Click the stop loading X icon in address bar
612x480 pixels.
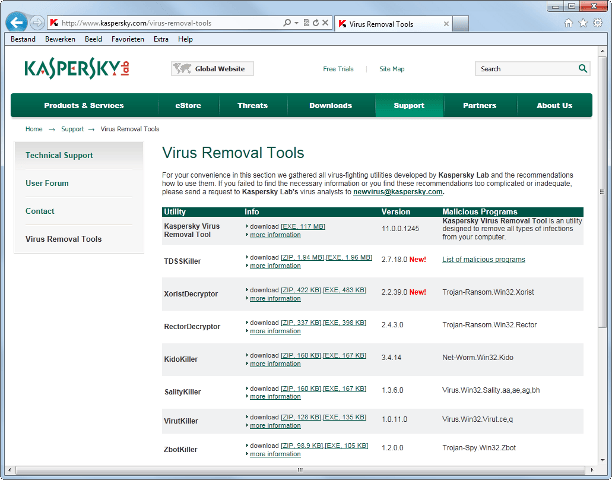[325, 23]
